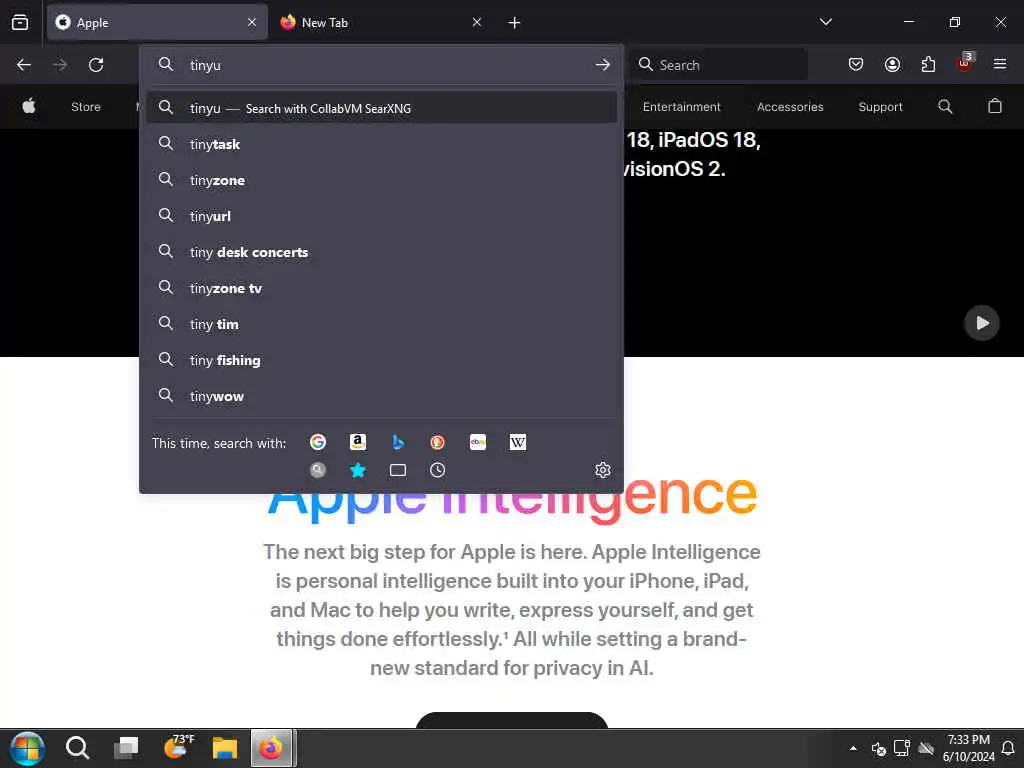Search this time with Google
Viewport: 1024px width, 768px height.
(x=318, y=442)
